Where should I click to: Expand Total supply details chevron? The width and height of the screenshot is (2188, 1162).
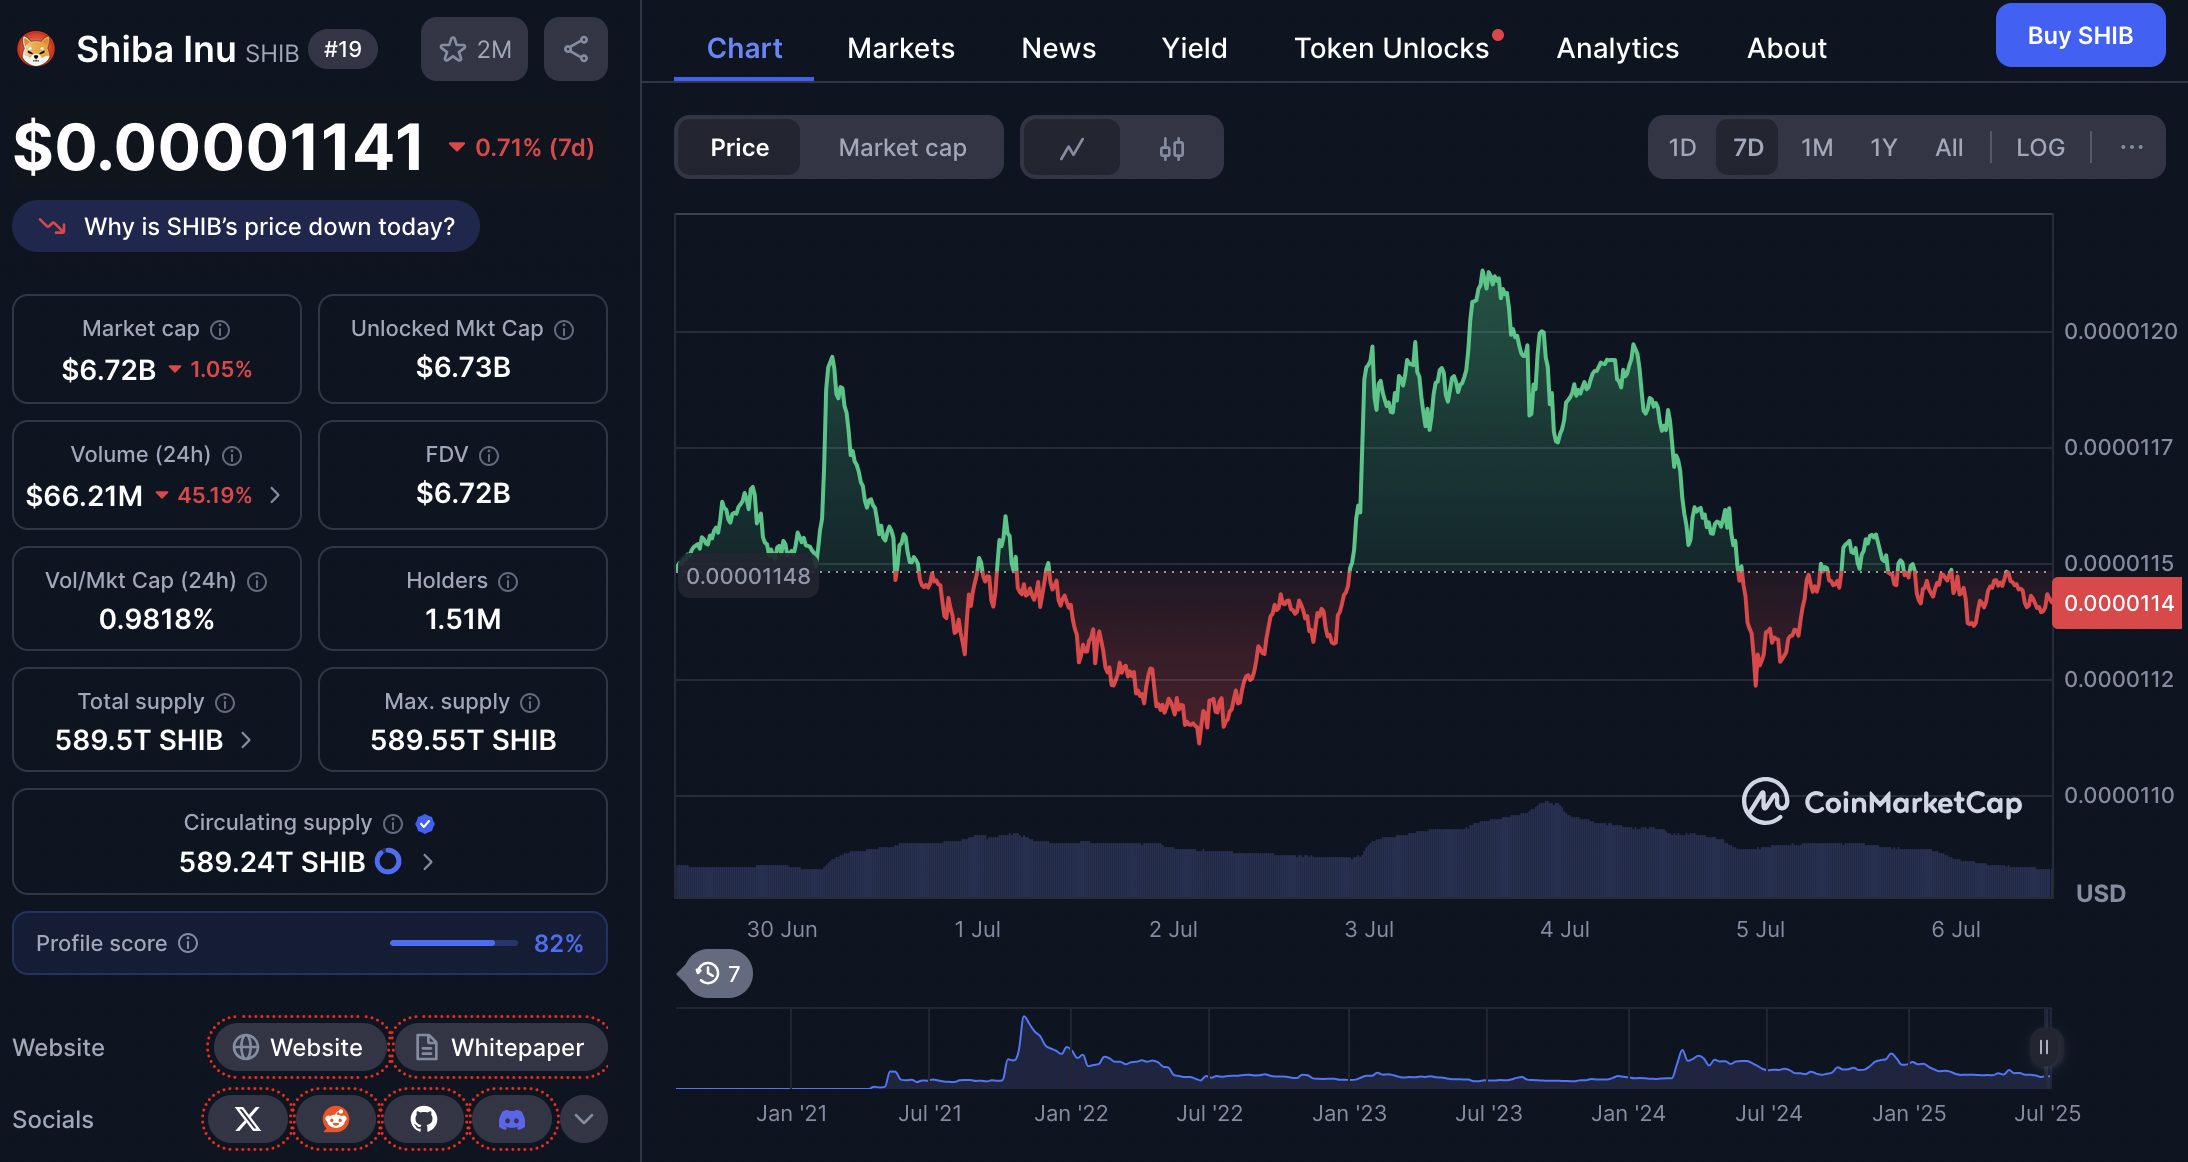tap(246, 740)
